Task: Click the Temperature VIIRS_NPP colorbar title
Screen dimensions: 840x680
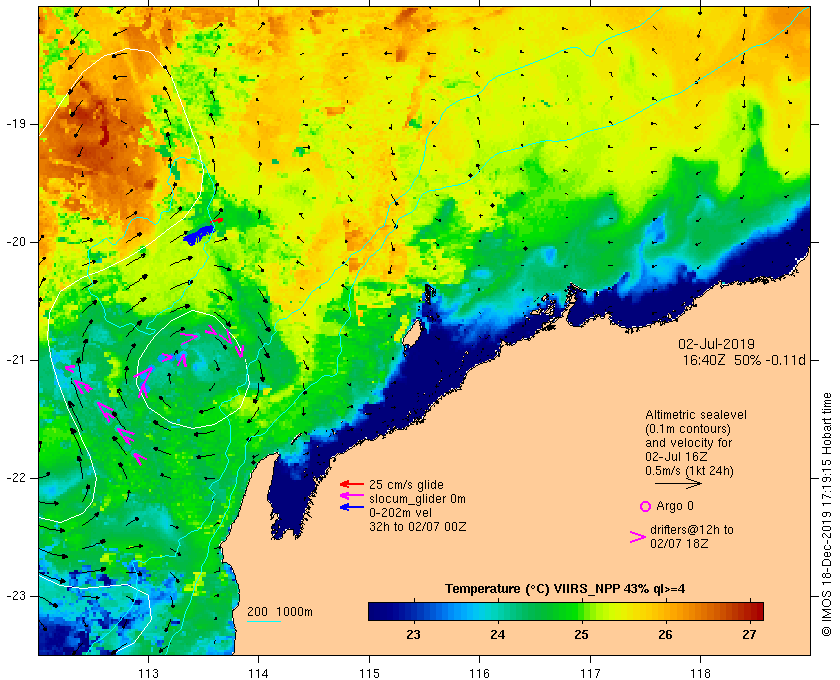Action: click(565, 589)
